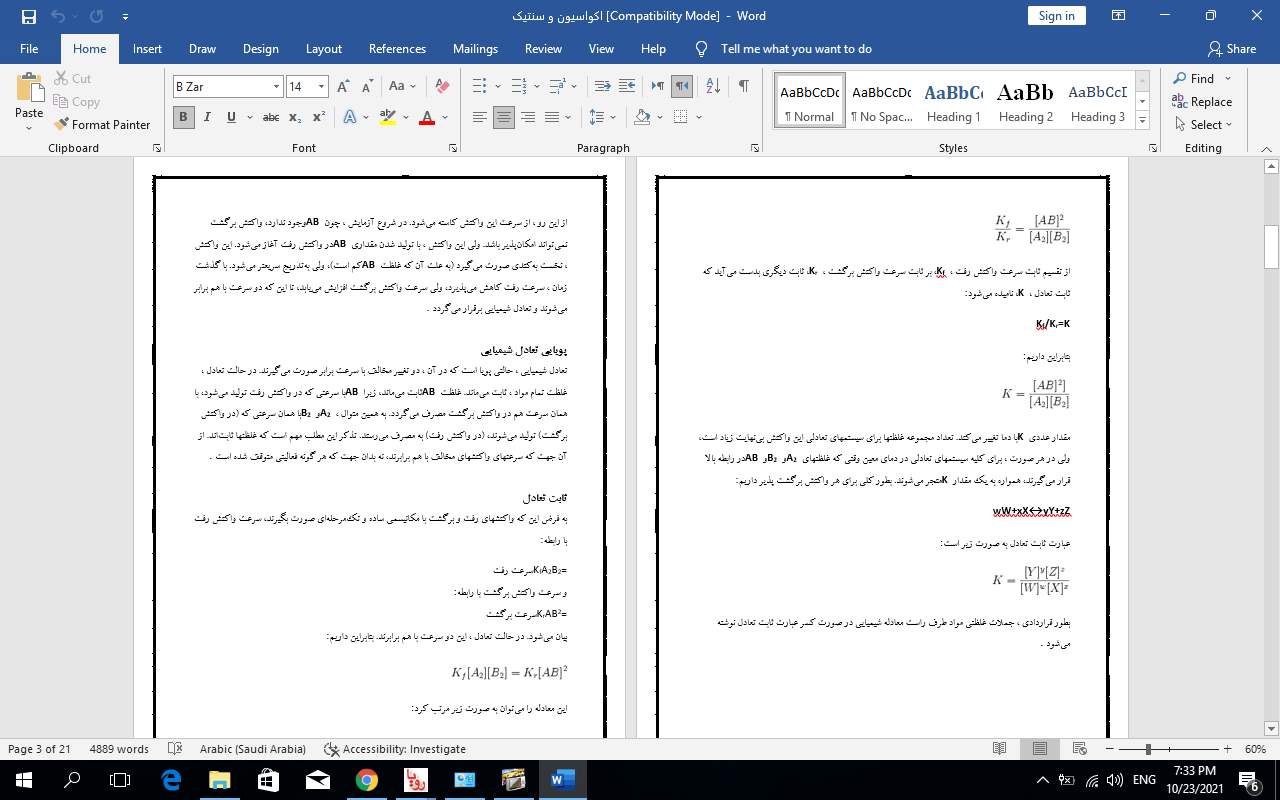1280x800 pixels.
Task: Open the Layout ribbon tab
Action: (323, 49)
